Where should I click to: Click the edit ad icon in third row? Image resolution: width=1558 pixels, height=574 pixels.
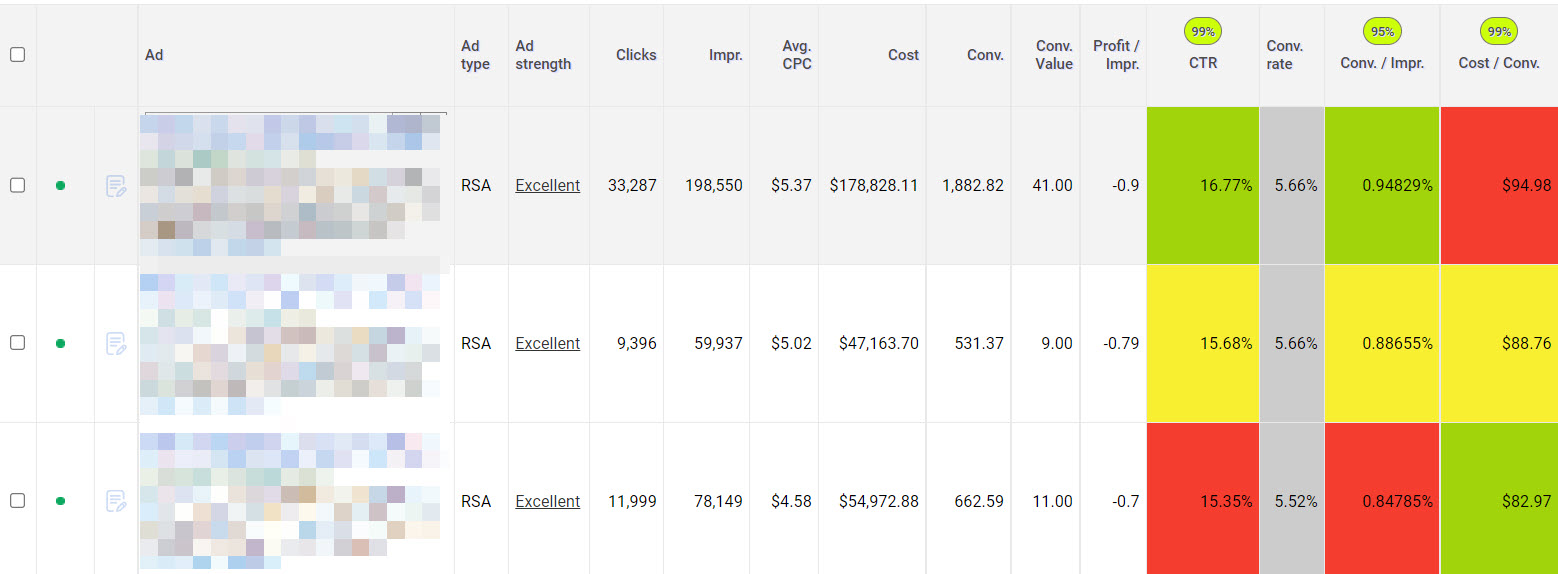pyautogui.click(x=116, y=501)
